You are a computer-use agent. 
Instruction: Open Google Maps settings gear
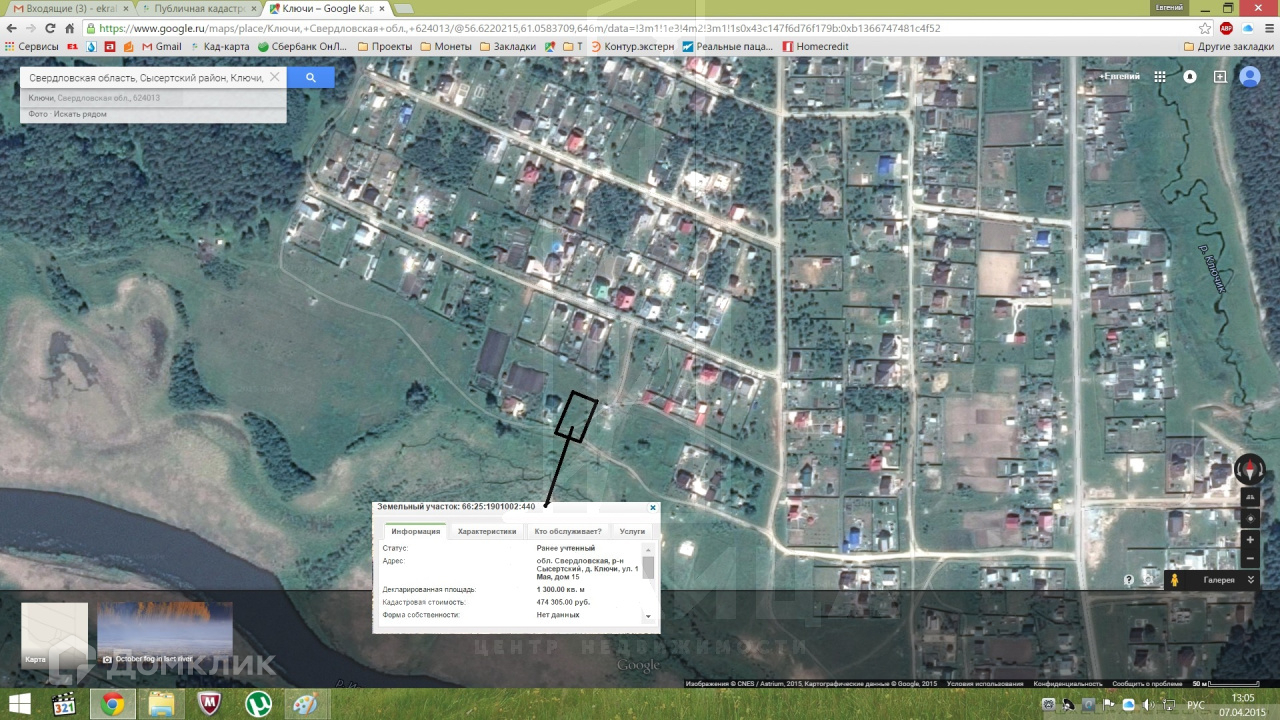pos(1149,580)
